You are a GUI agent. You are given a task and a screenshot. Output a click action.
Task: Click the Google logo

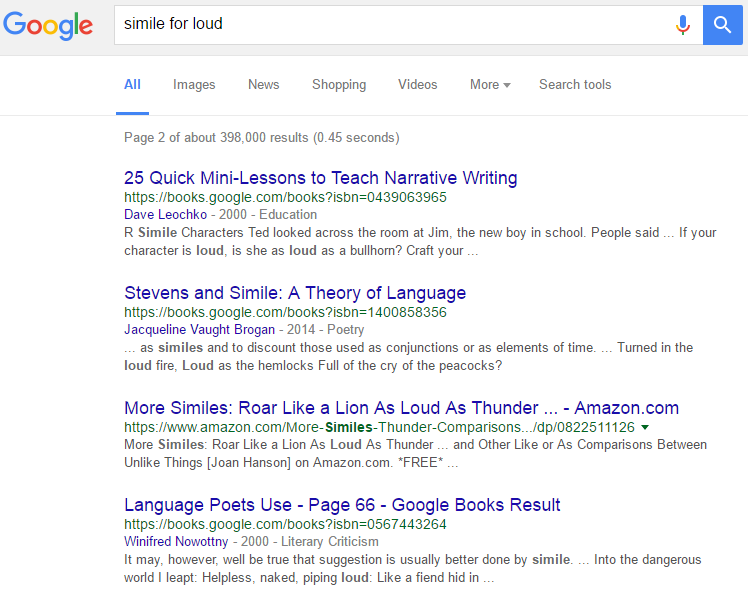[48, 26]
